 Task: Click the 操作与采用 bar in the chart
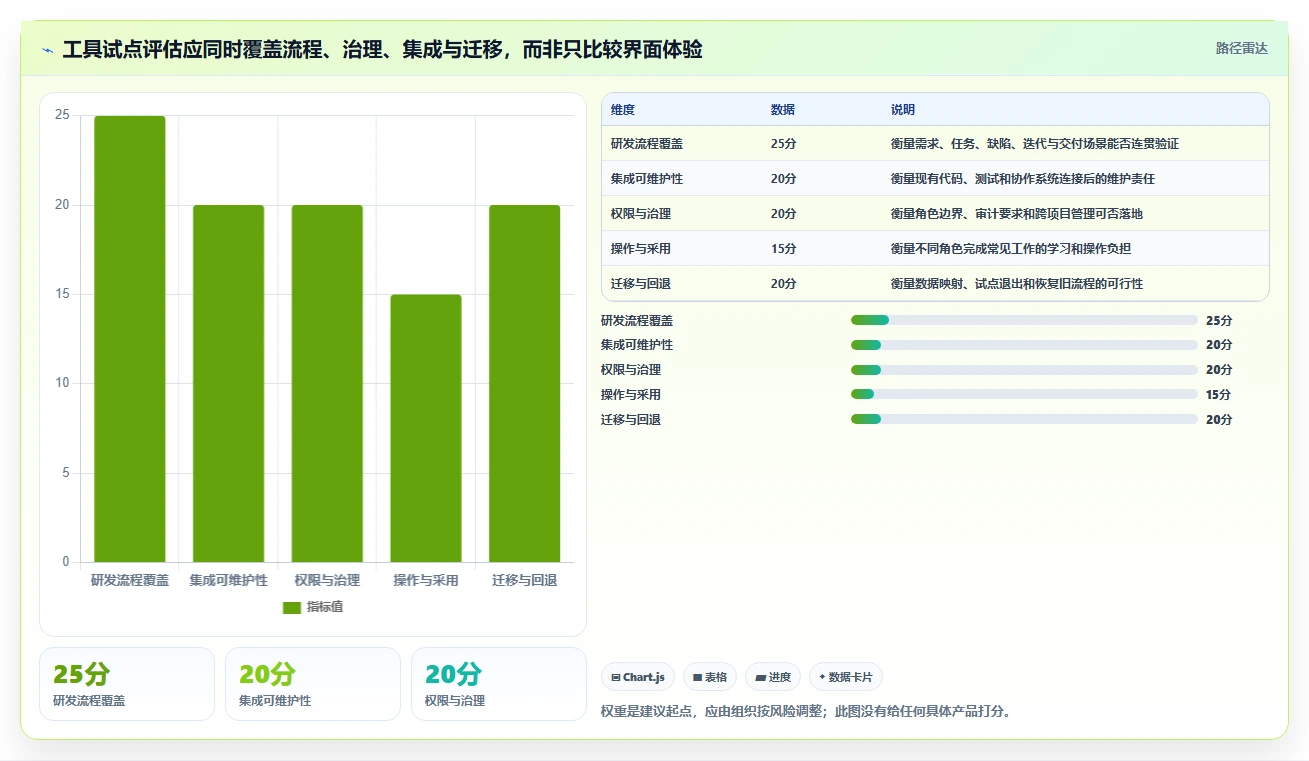(426, 428)
